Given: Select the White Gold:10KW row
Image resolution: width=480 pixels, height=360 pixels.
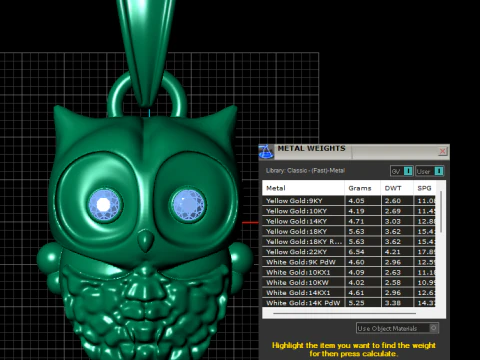Looking at the screenshot, I should pos(349,283).
